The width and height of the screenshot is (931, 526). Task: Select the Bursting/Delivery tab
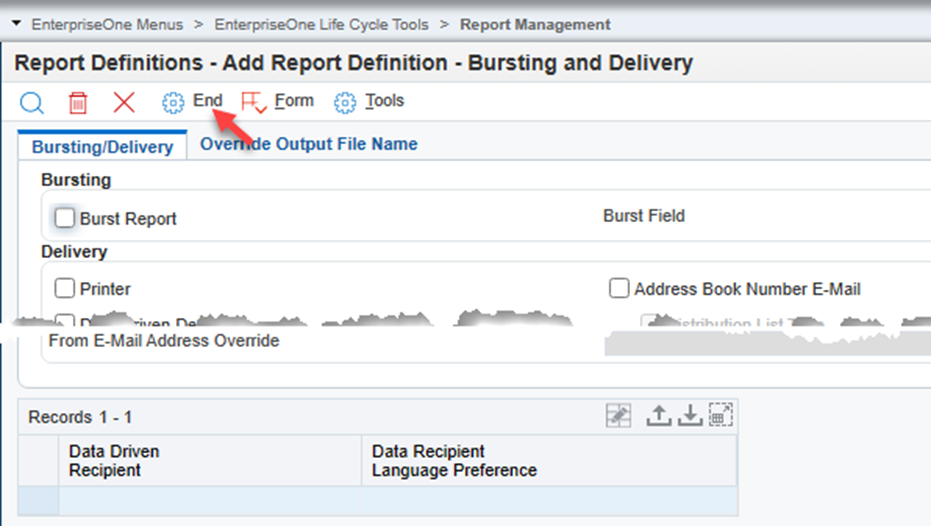coord(103,147)
